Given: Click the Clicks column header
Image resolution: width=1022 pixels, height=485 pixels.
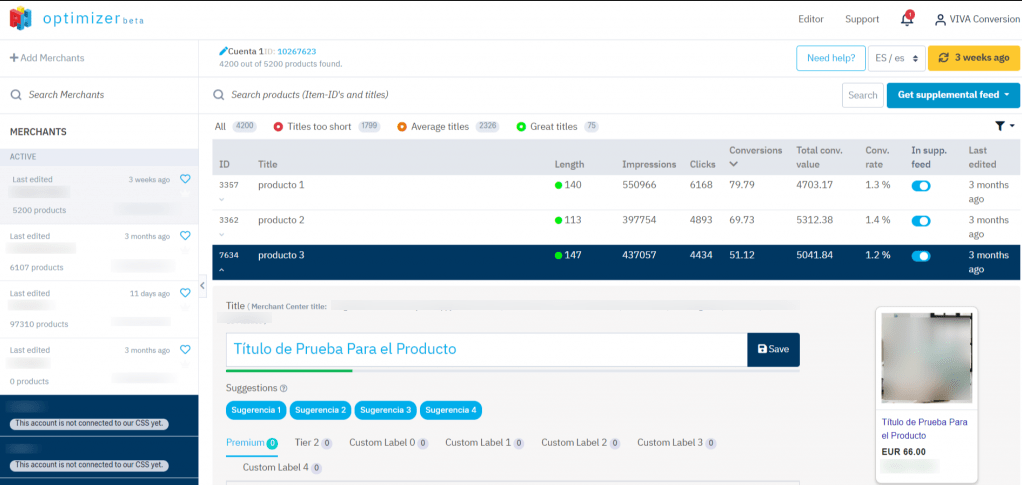Looking at the screenshot, I should [702, 164].
